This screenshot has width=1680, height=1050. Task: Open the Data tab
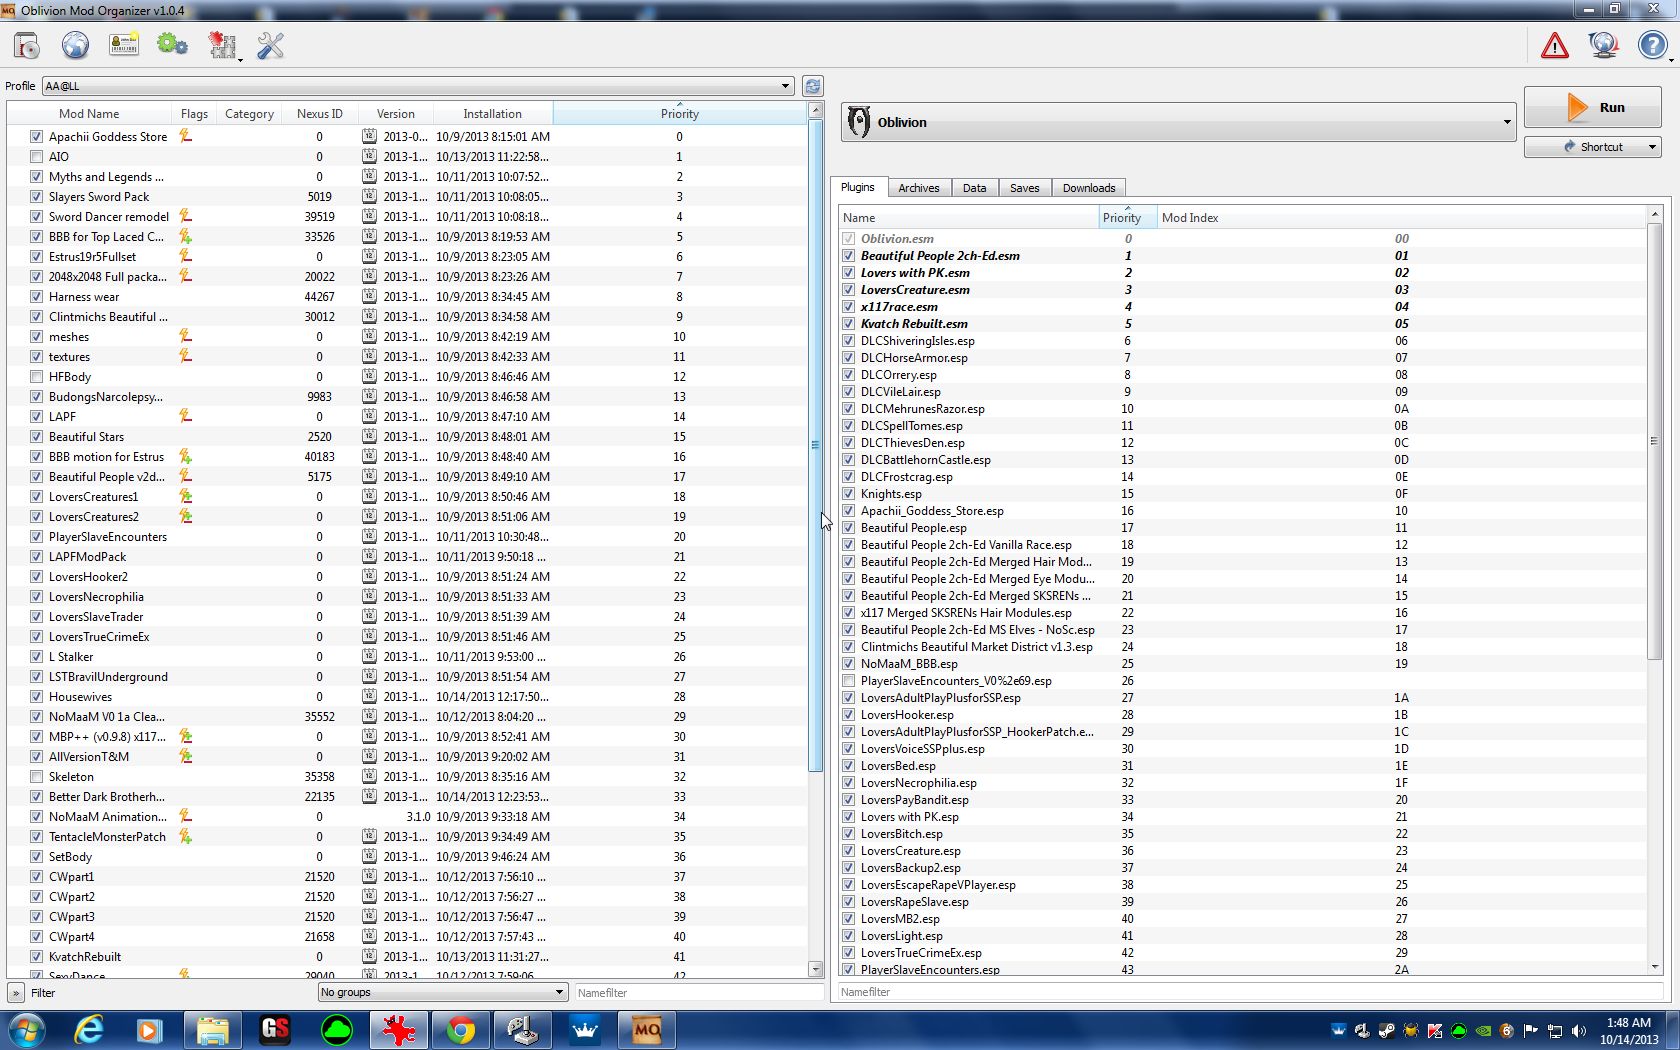[x=974, y=188]
